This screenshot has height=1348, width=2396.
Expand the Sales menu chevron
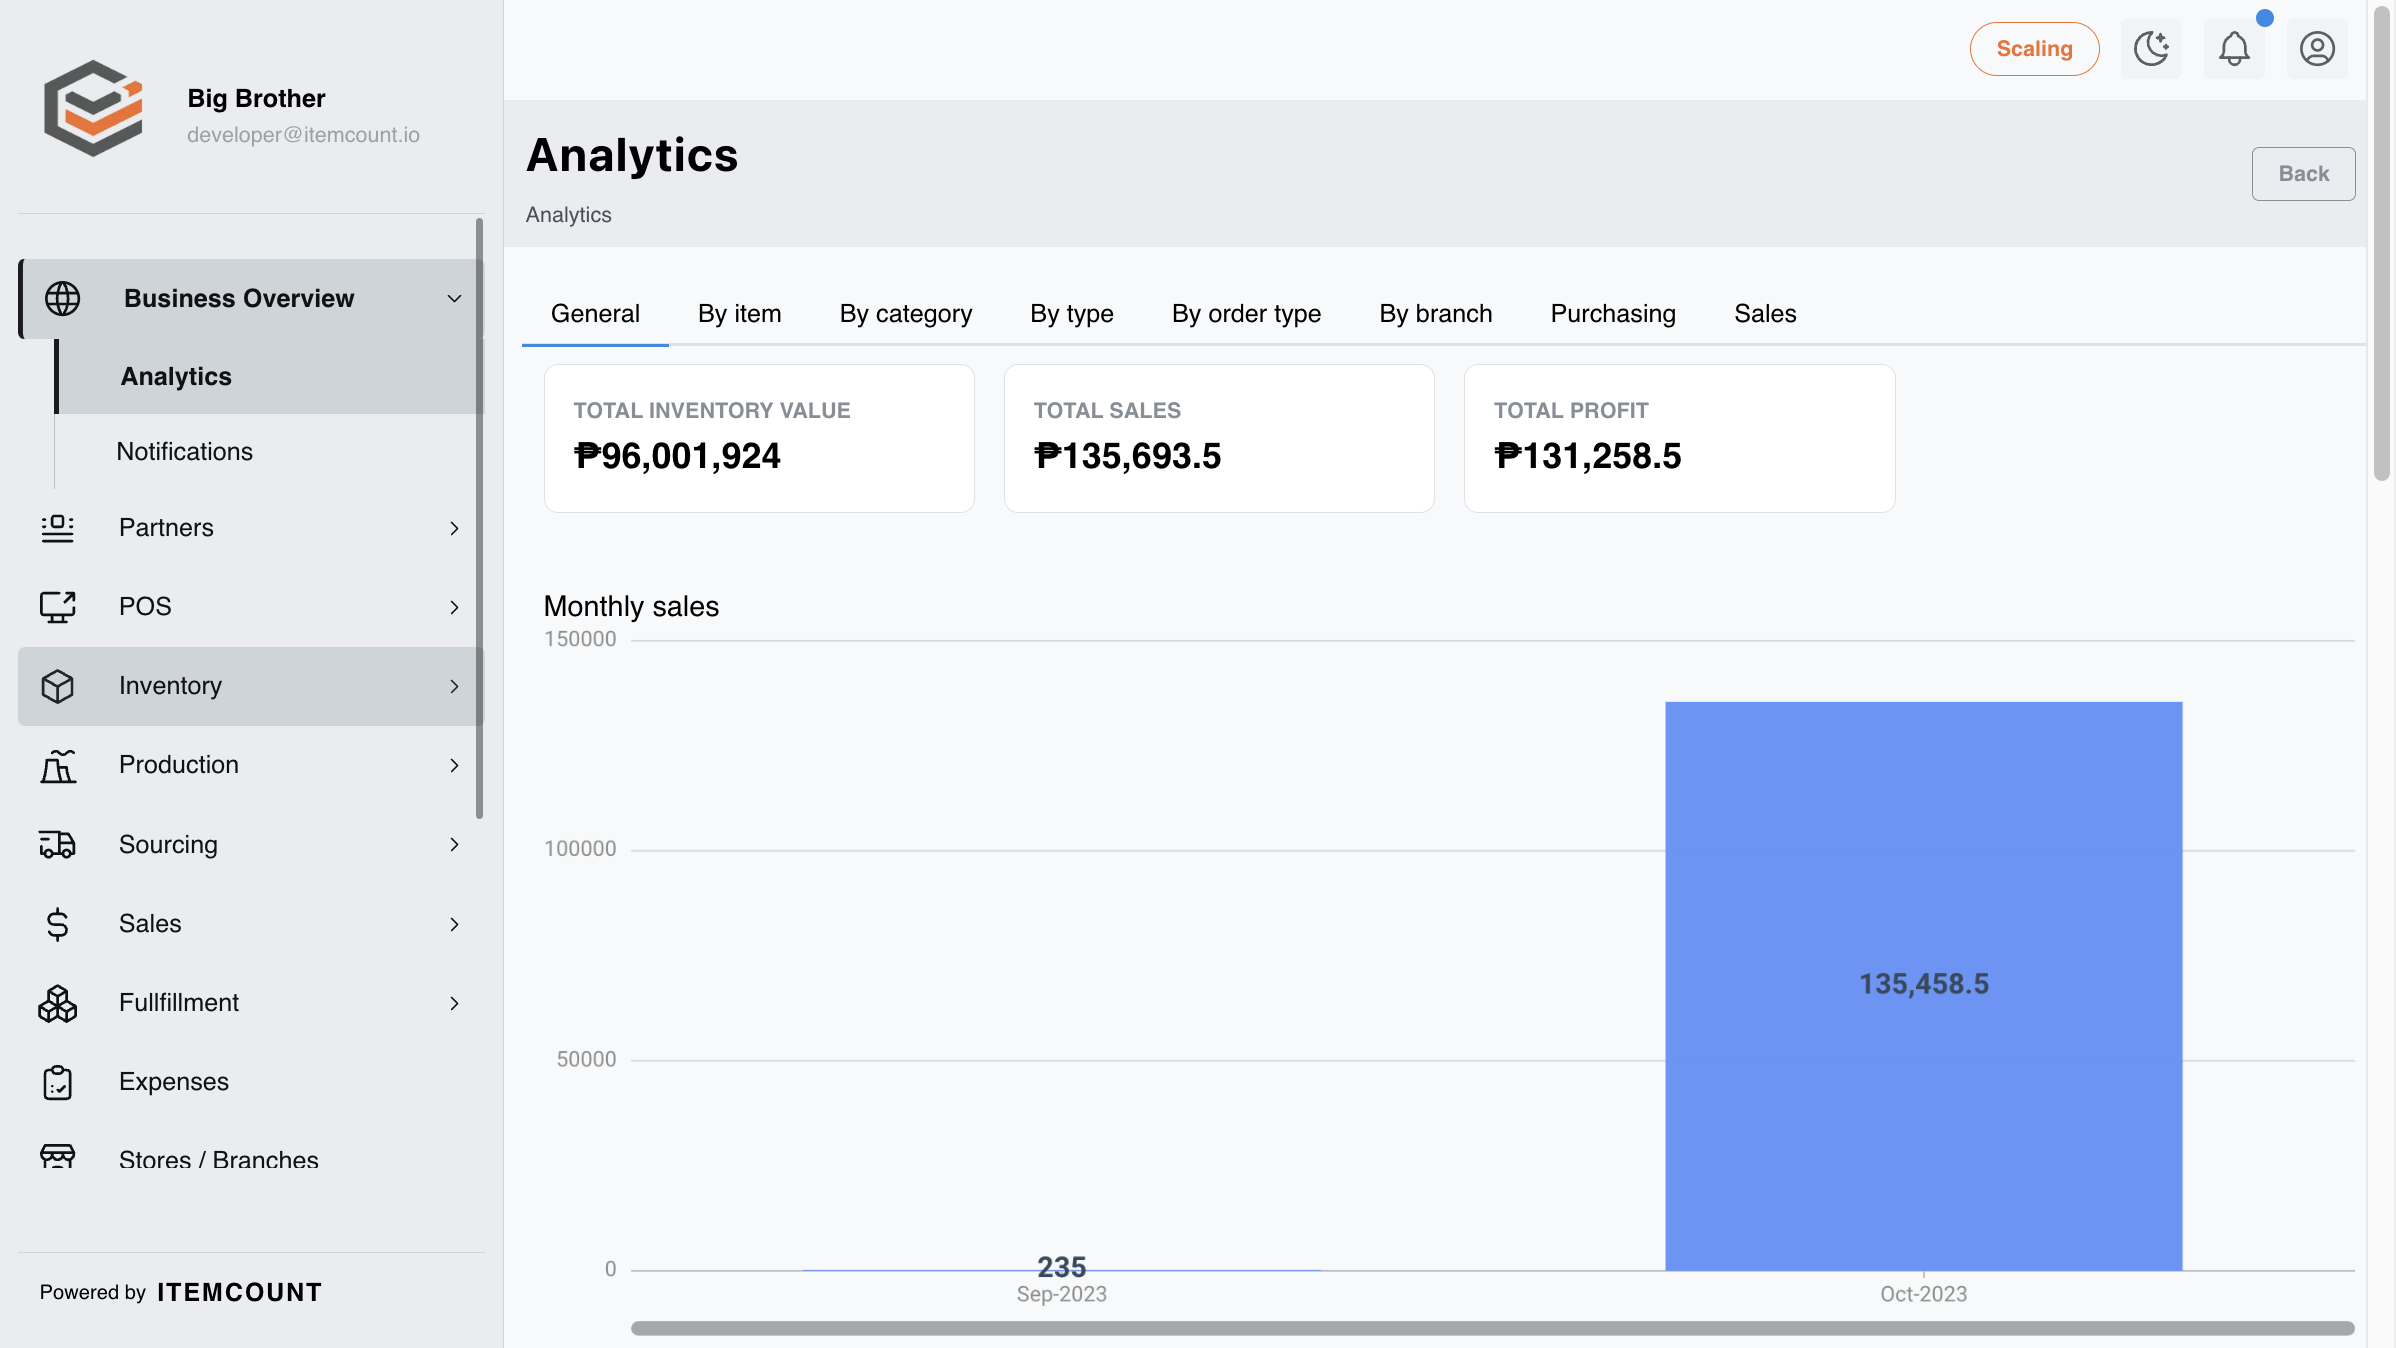(454, 924)
